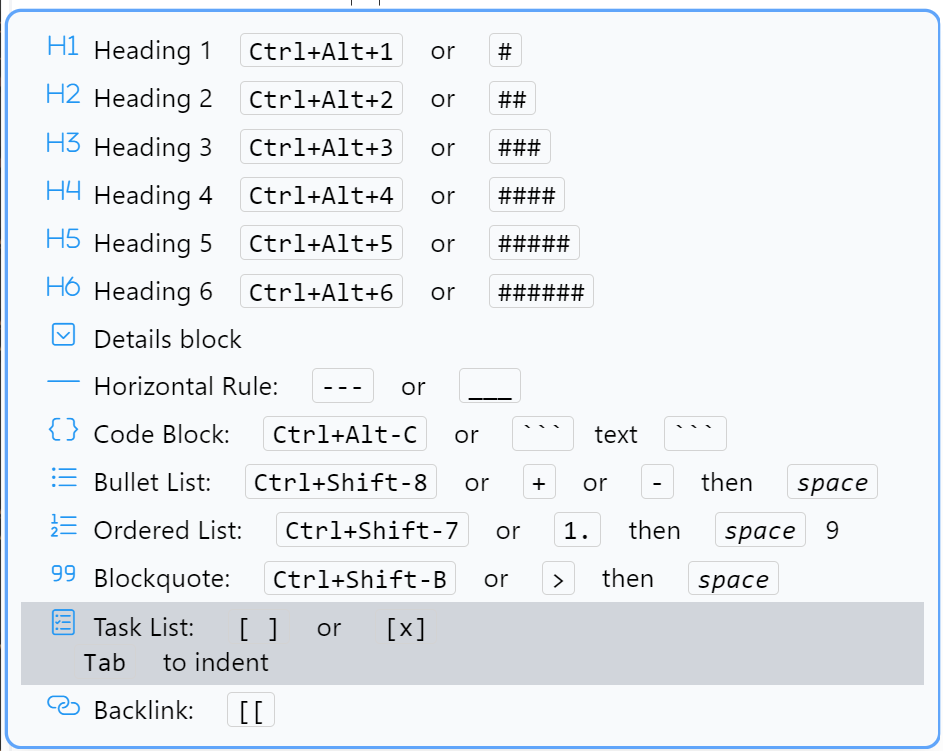Click the Task List checklist icon
The width and height of the screenshot is (943, 751).
(x=63, y=622)
